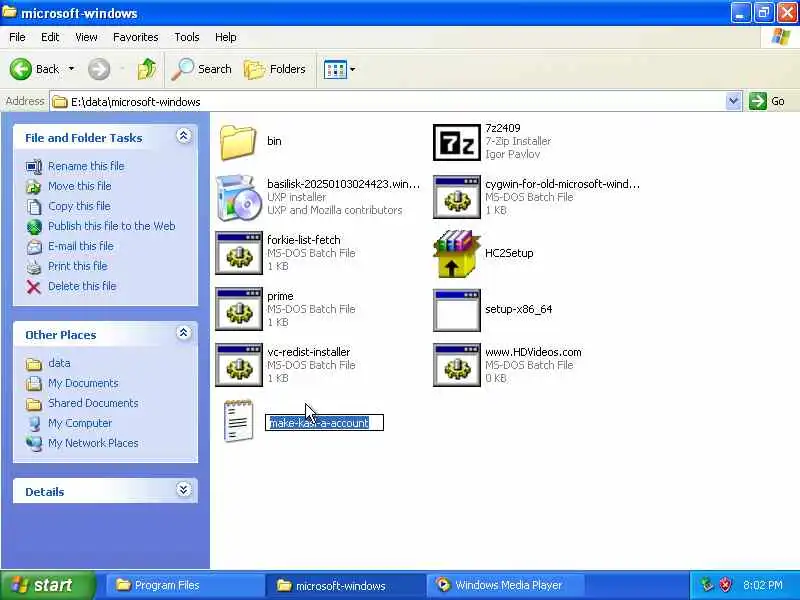The image size is (800, 600).
Task: Select the bin folder icon
Action: 238,142
